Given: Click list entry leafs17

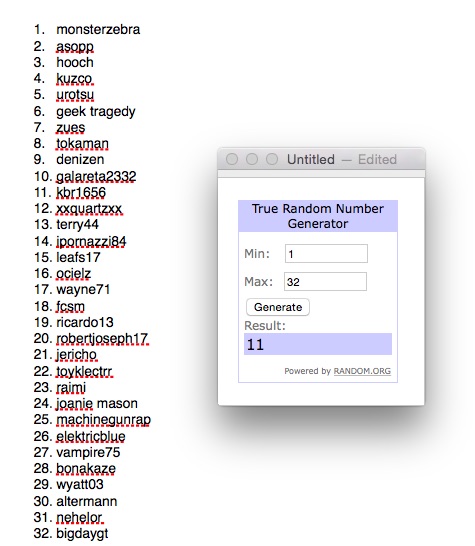Looking at the screenshot, I should pyautogui.click(x=78, y=257).
